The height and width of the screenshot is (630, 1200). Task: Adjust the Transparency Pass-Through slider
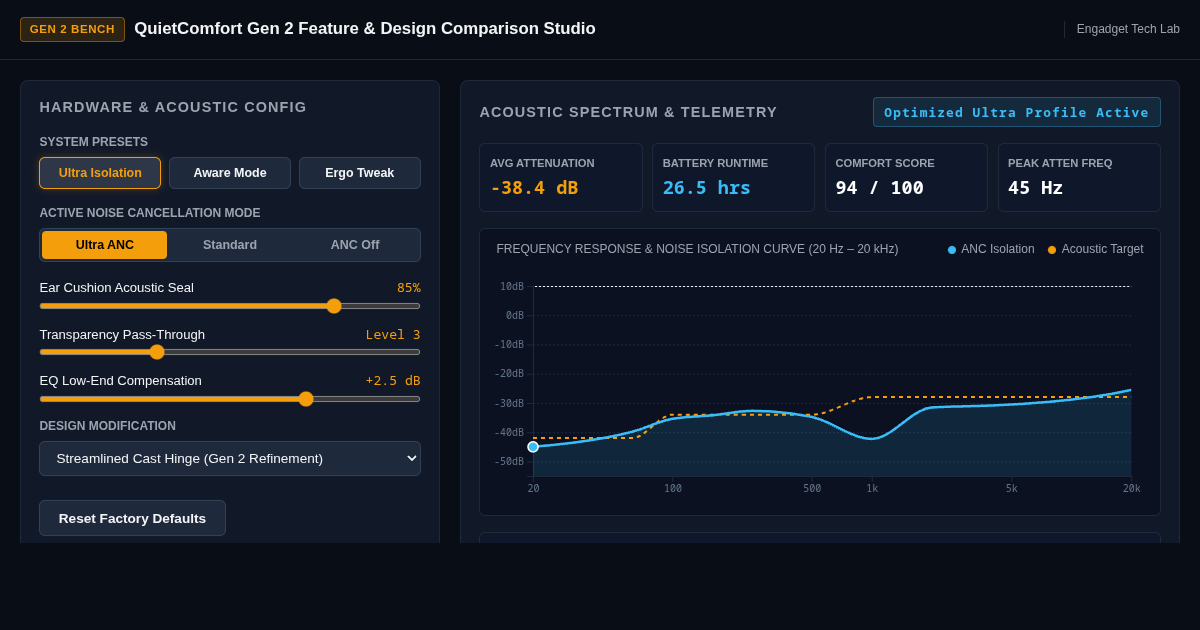click(x=230, y=352)
